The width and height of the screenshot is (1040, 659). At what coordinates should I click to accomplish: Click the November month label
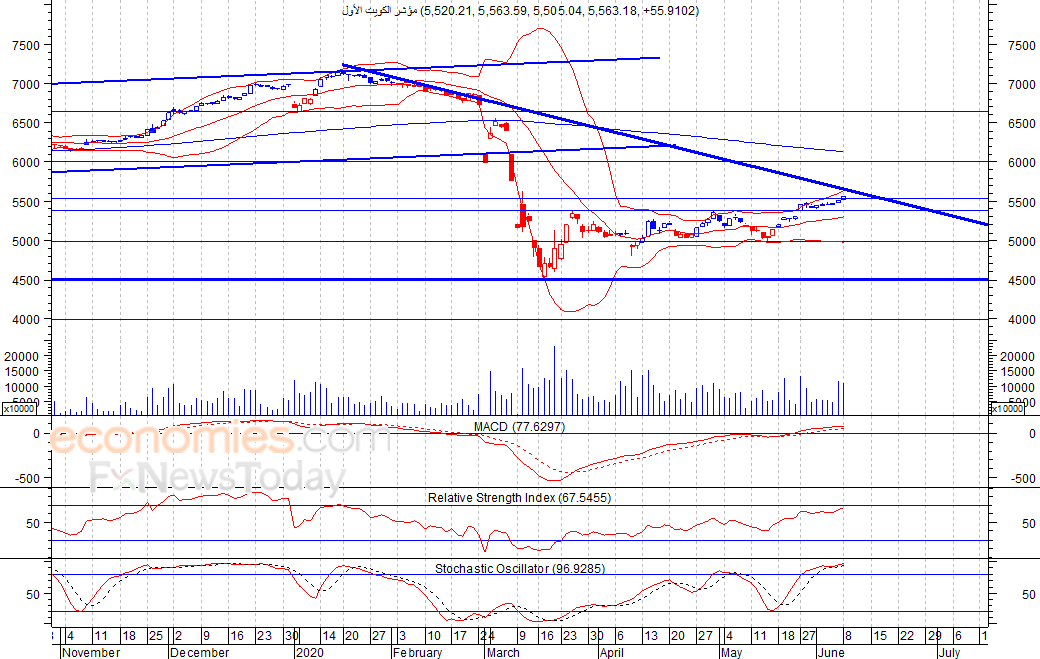[91, 652]
